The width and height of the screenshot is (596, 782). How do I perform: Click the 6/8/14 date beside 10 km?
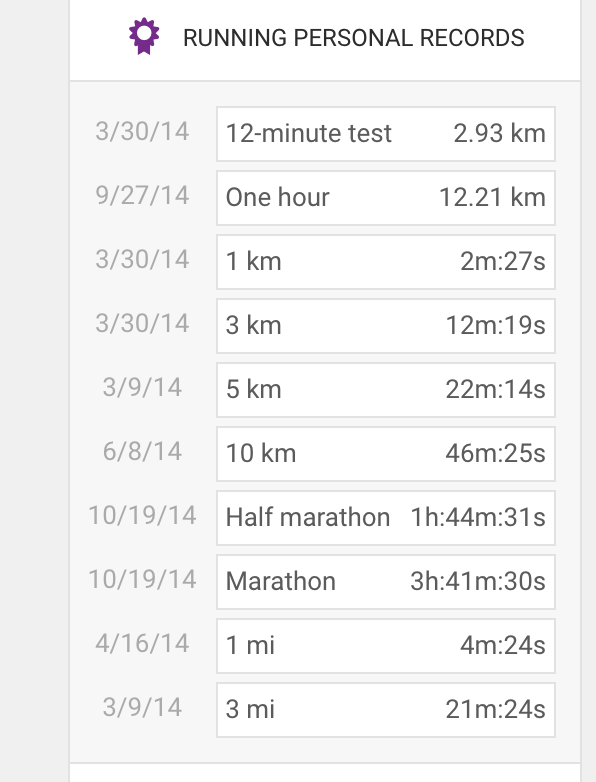coord(142,452)
